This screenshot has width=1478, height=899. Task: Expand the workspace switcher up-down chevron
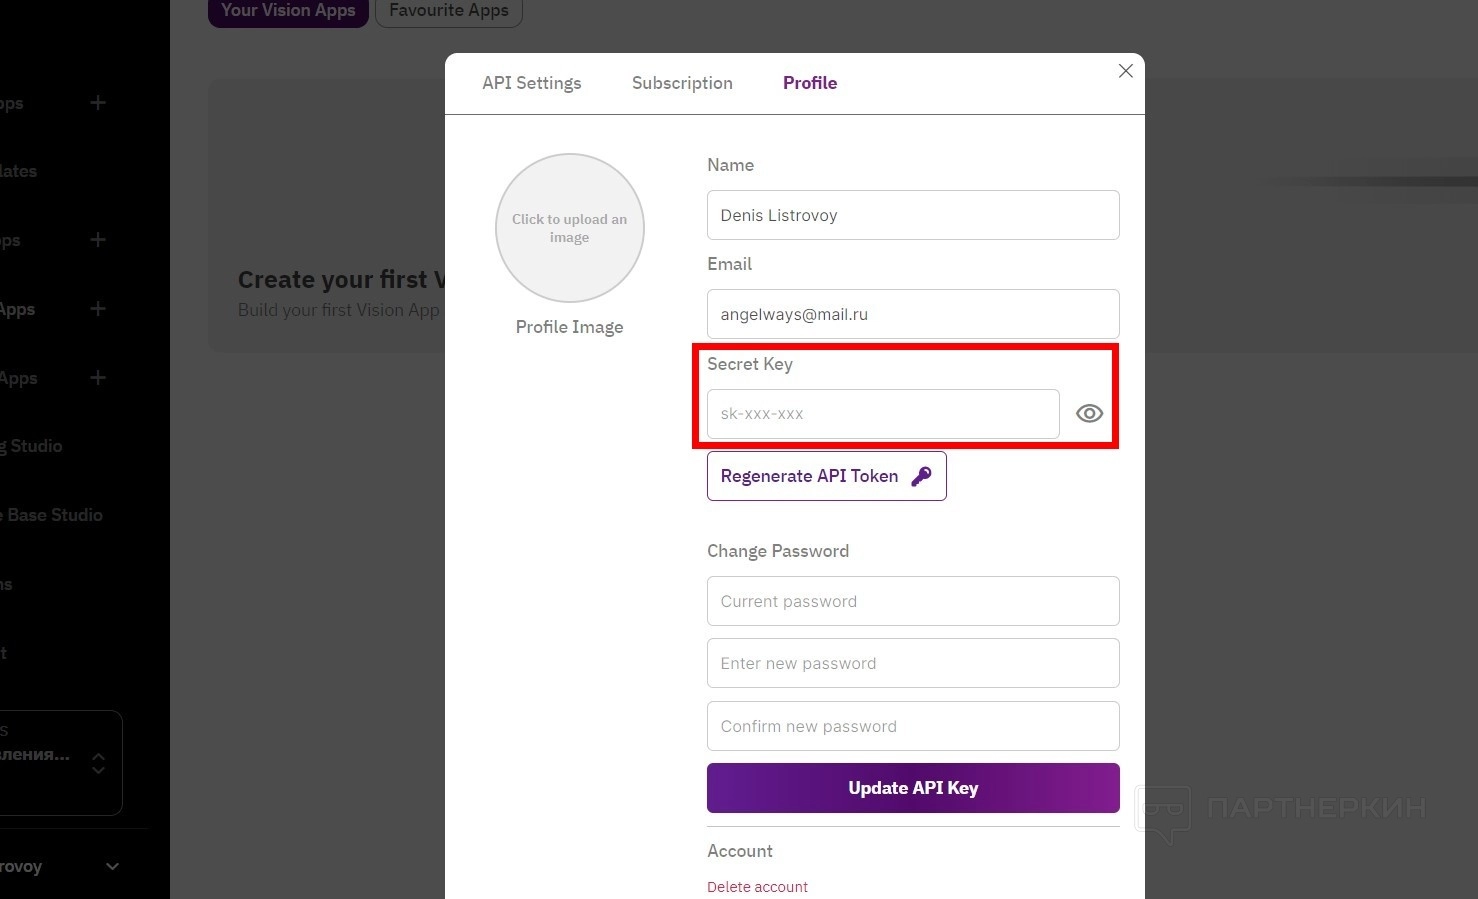coord(98,763)
